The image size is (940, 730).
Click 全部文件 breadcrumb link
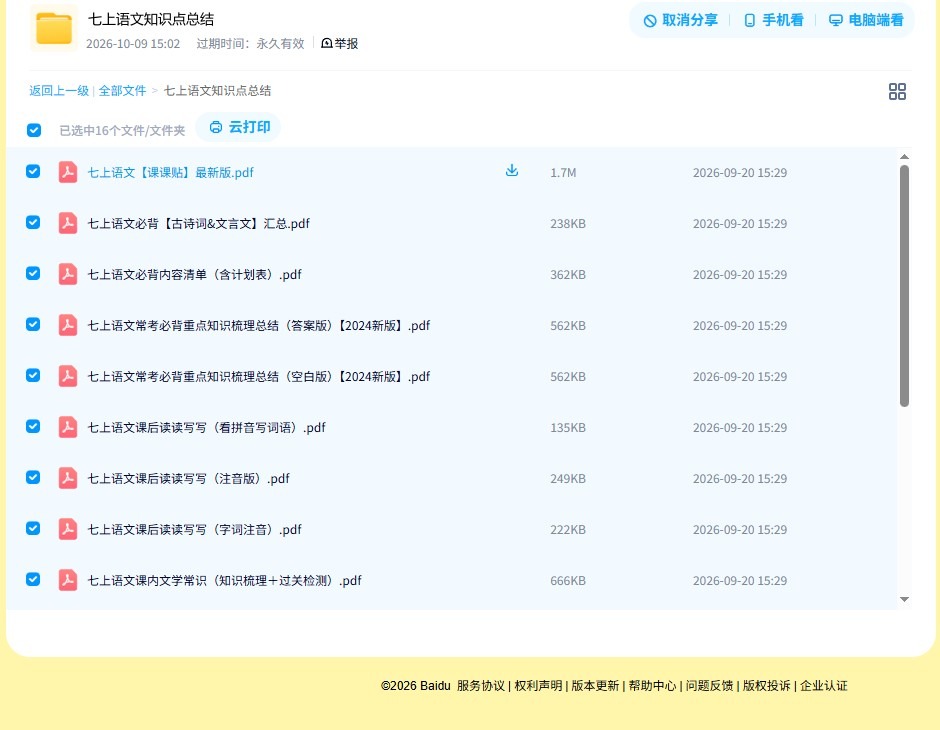pyautogui.click(x=122, y=91)
